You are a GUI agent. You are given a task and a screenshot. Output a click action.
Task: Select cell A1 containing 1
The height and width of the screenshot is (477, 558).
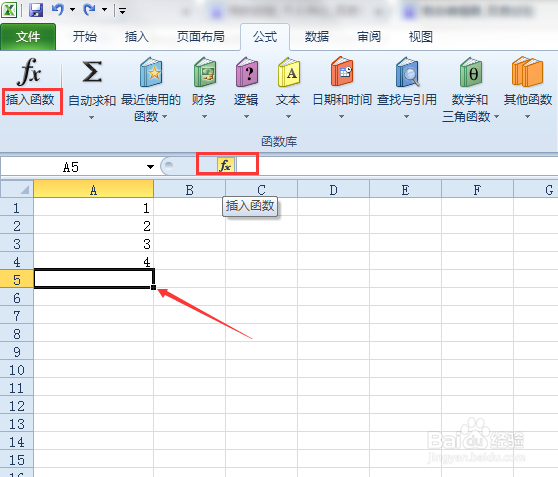[94, 208]
